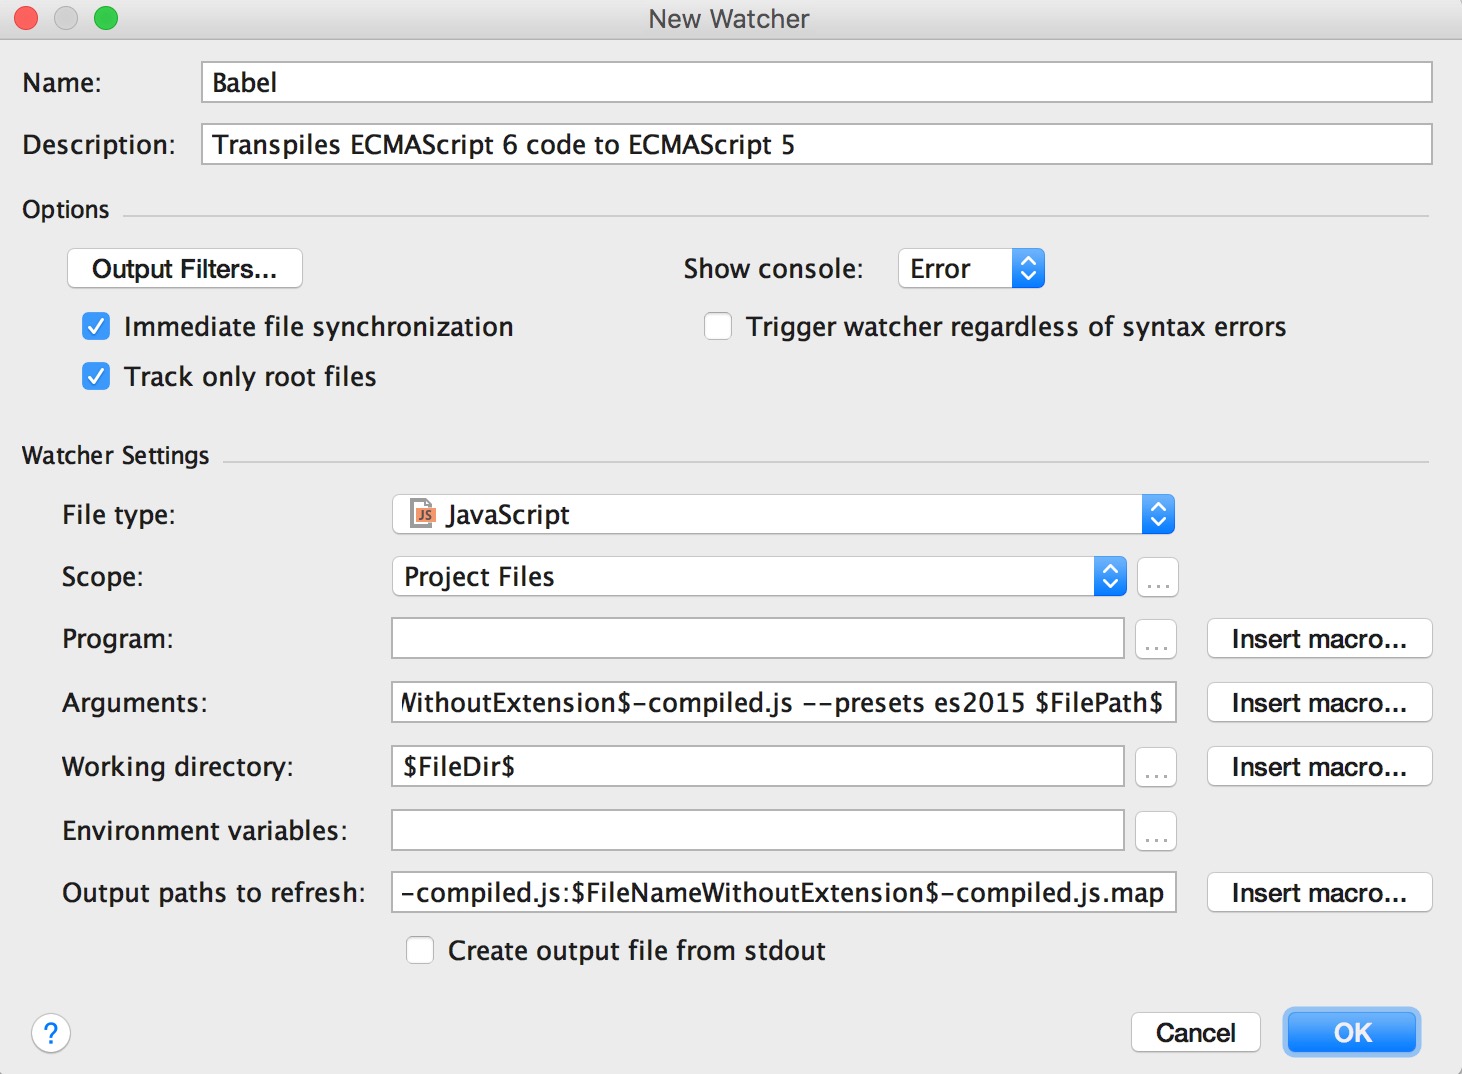Open the Scope Project Files dropdown

[x=759, y=577]
